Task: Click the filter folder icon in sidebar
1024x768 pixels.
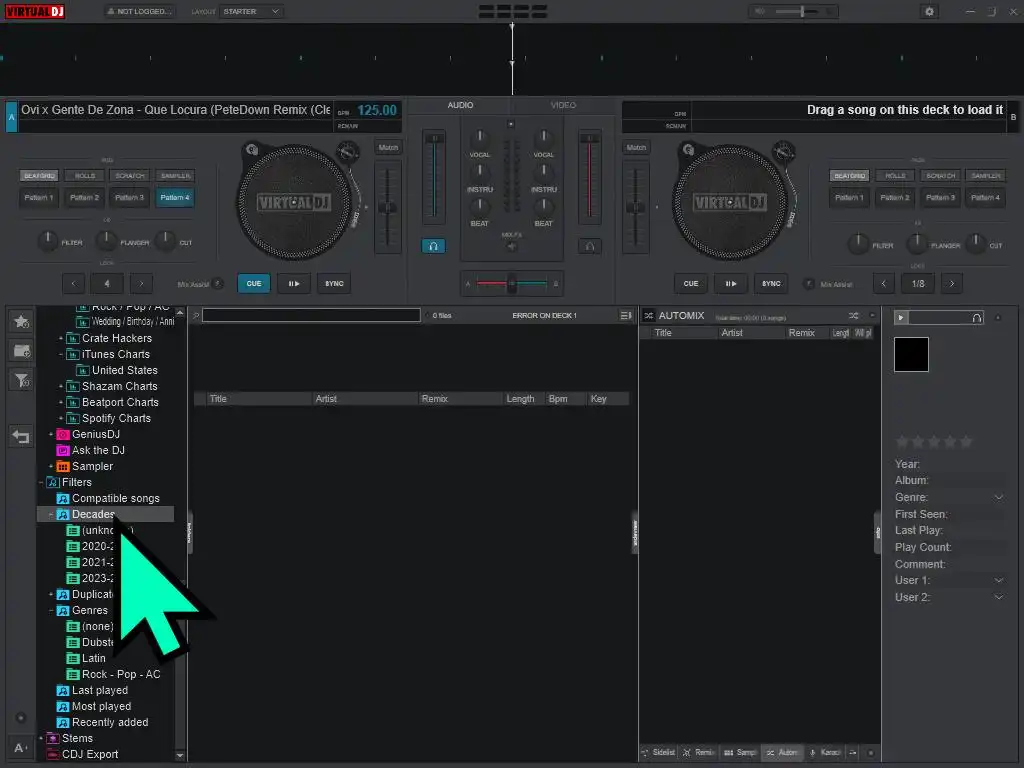Action: [x=22, y=380]
